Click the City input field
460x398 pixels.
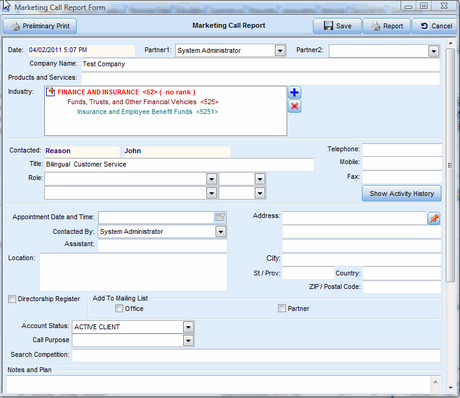(x=361, y=259)
